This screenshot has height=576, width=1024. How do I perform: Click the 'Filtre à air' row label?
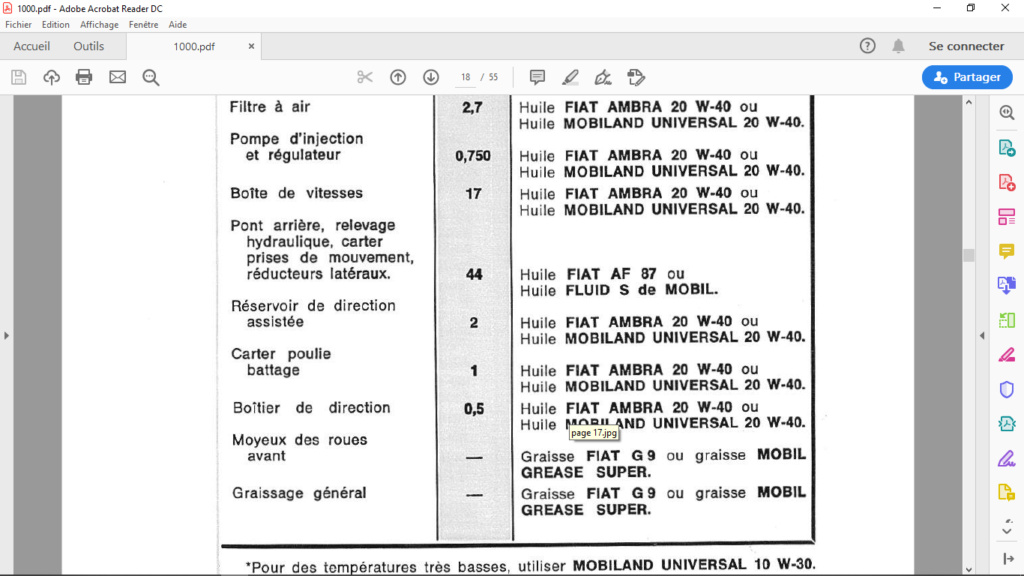(270, 107)
